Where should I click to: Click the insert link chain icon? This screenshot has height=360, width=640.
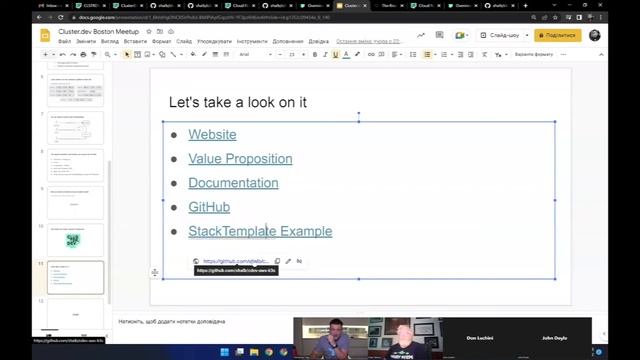tap(371, 54)
